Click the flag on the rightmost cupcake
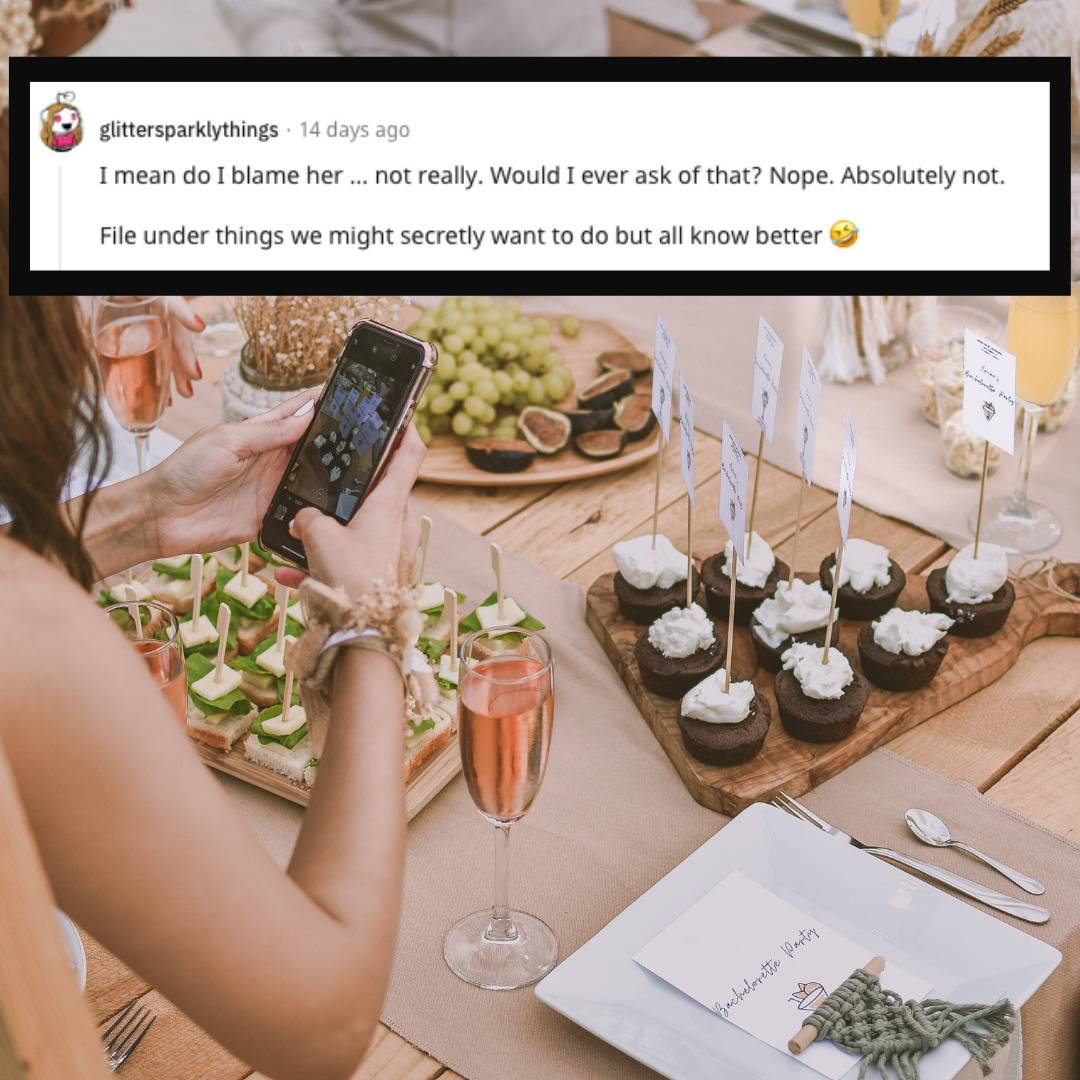The image size is (1080, 1080). click(x=989, y=391)
